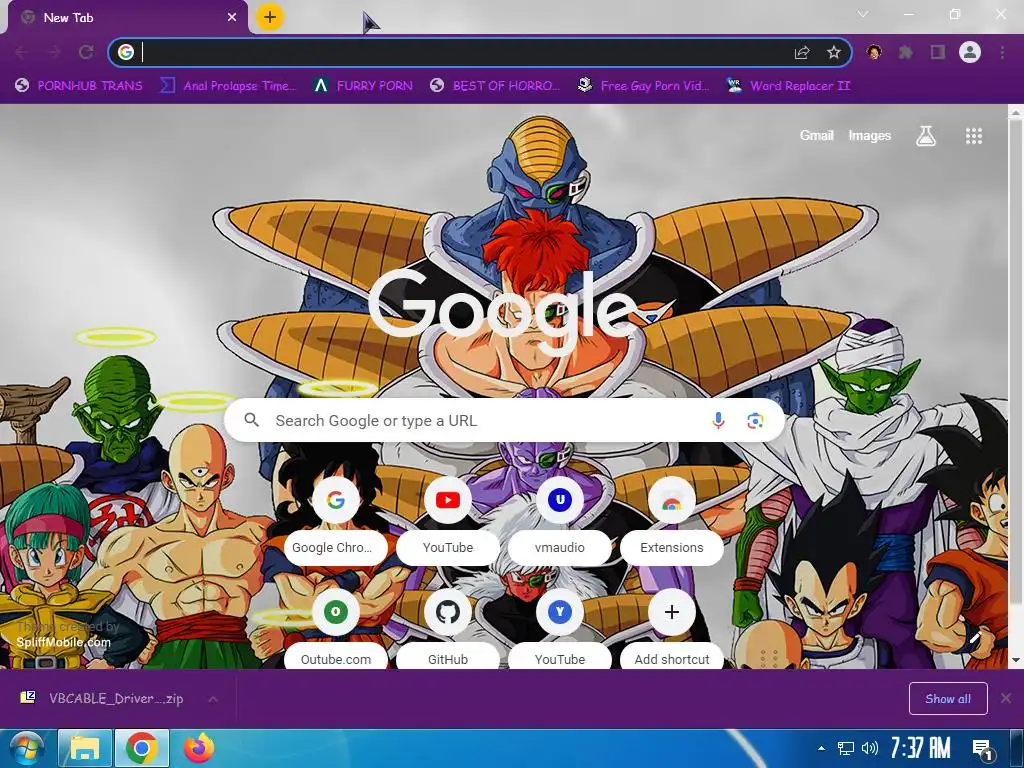Image resolution: width=1024 pixels, height=768 pixels.
Task: Open the Google Chro... shortcut
Action: pyautogui.click(x=336, y=520)
